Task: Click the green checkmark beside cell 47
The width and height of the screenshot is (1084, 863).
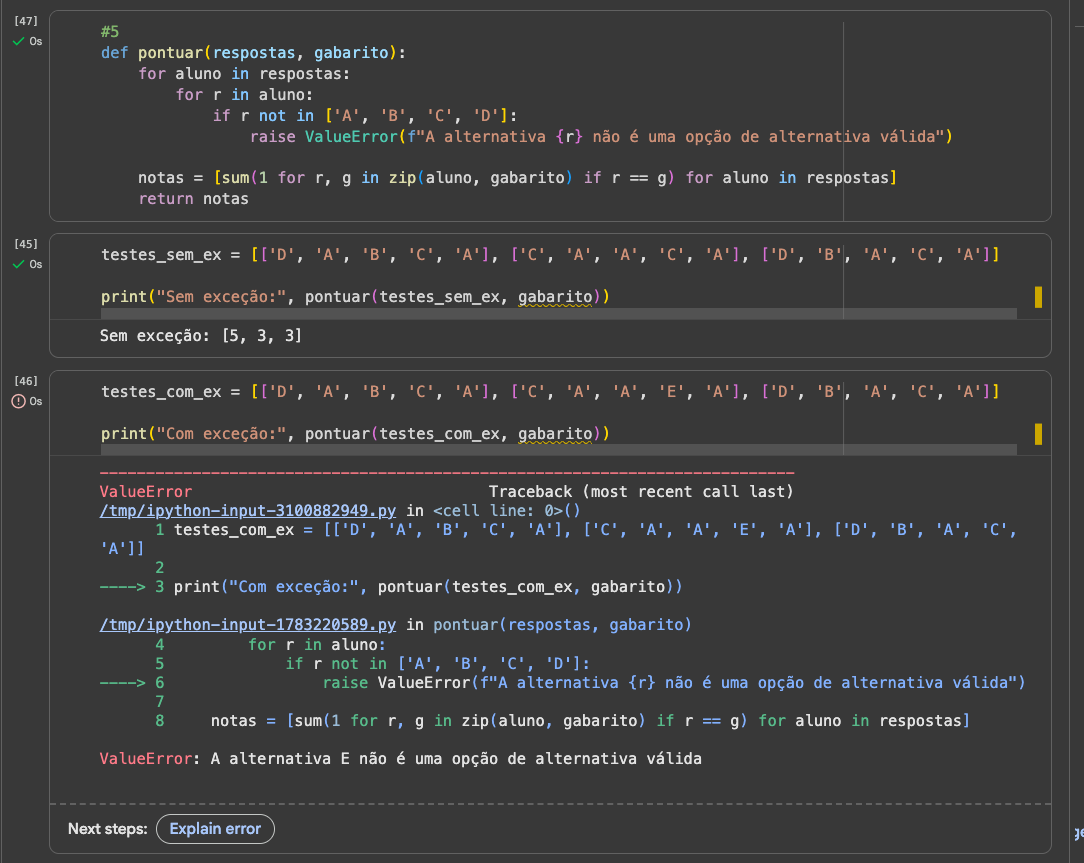Action: pos(17,41)
